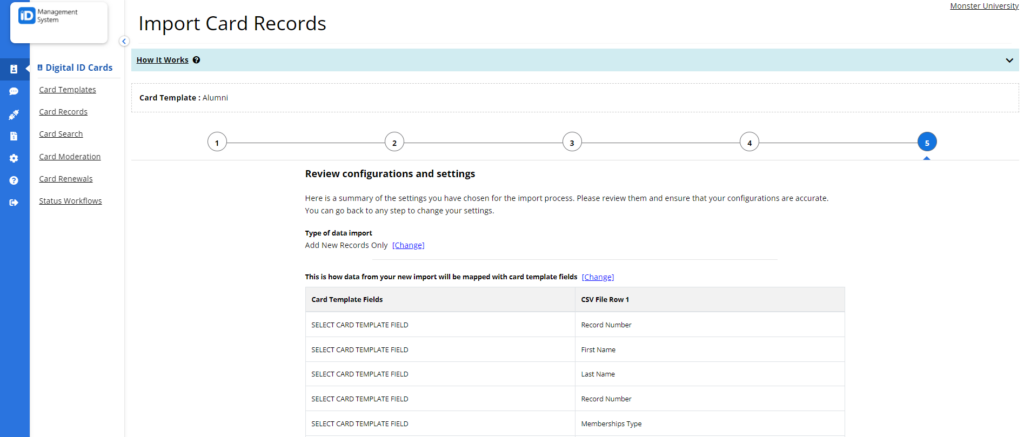Open the ID cards sidebar icon
Image resolution: width=1024 pixels, height=437 pixels.
pyautogui.click(x=14, y=69)
